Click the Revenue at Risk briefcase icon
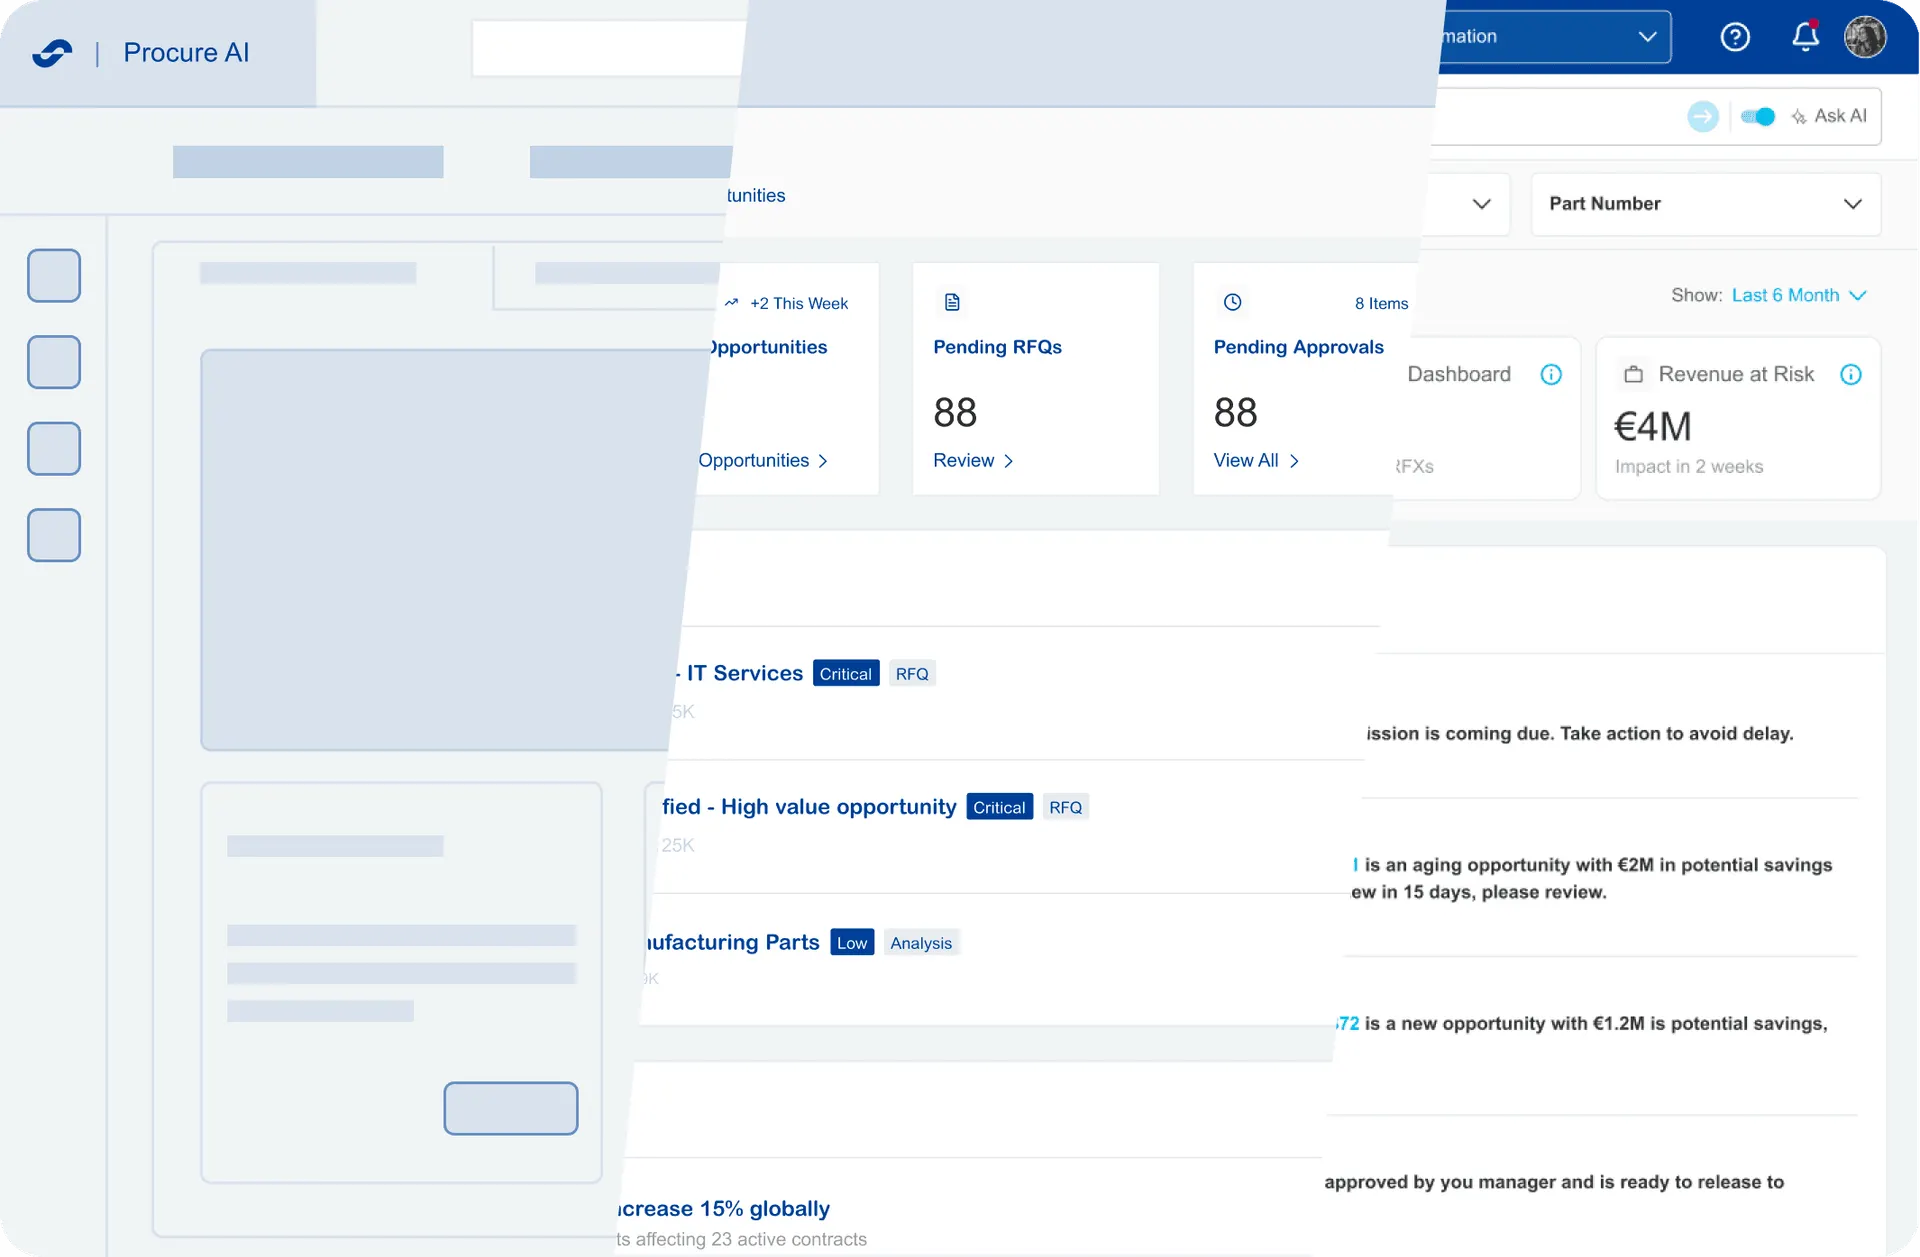 point(1633,374)
